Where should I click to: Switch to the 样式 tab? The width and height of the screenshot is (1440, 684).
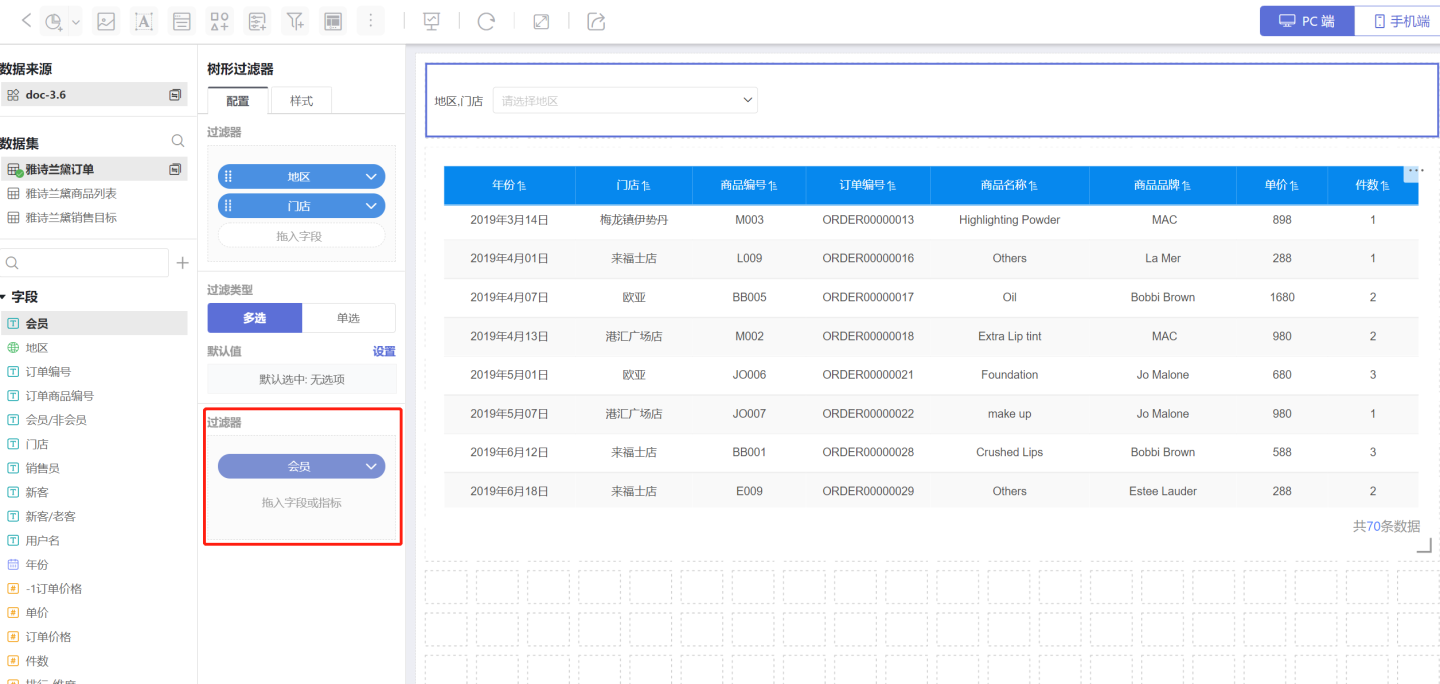click(301, 101)
